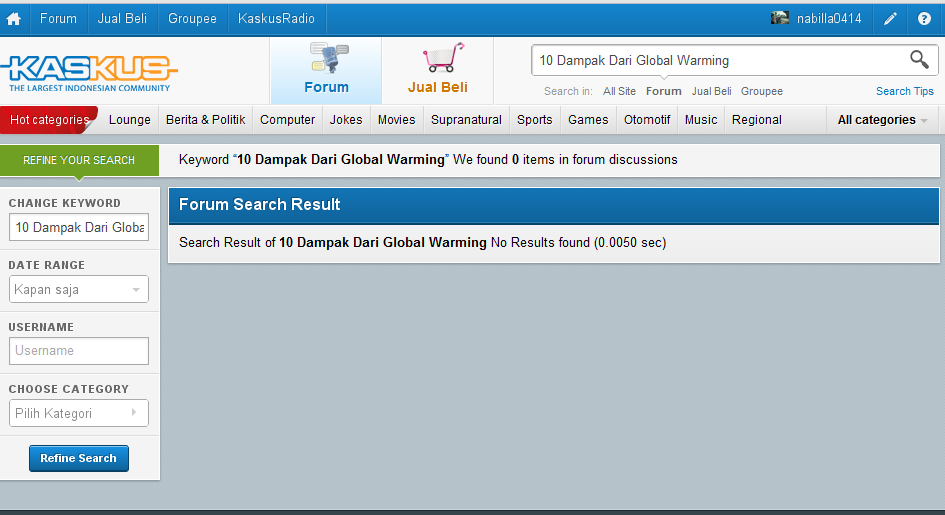
Task: Open the Lounge category
Action: click(130, 120)
